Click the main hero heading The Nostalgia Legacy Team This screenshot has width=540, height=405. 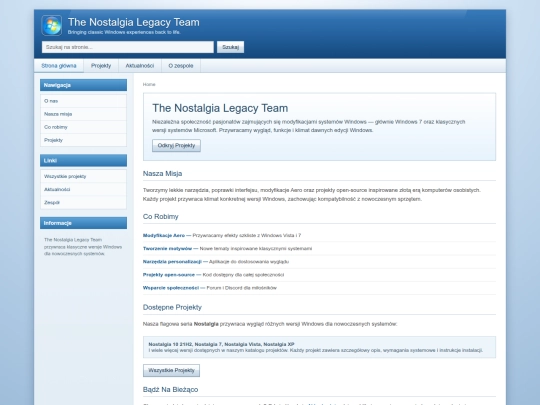[220, 108]
